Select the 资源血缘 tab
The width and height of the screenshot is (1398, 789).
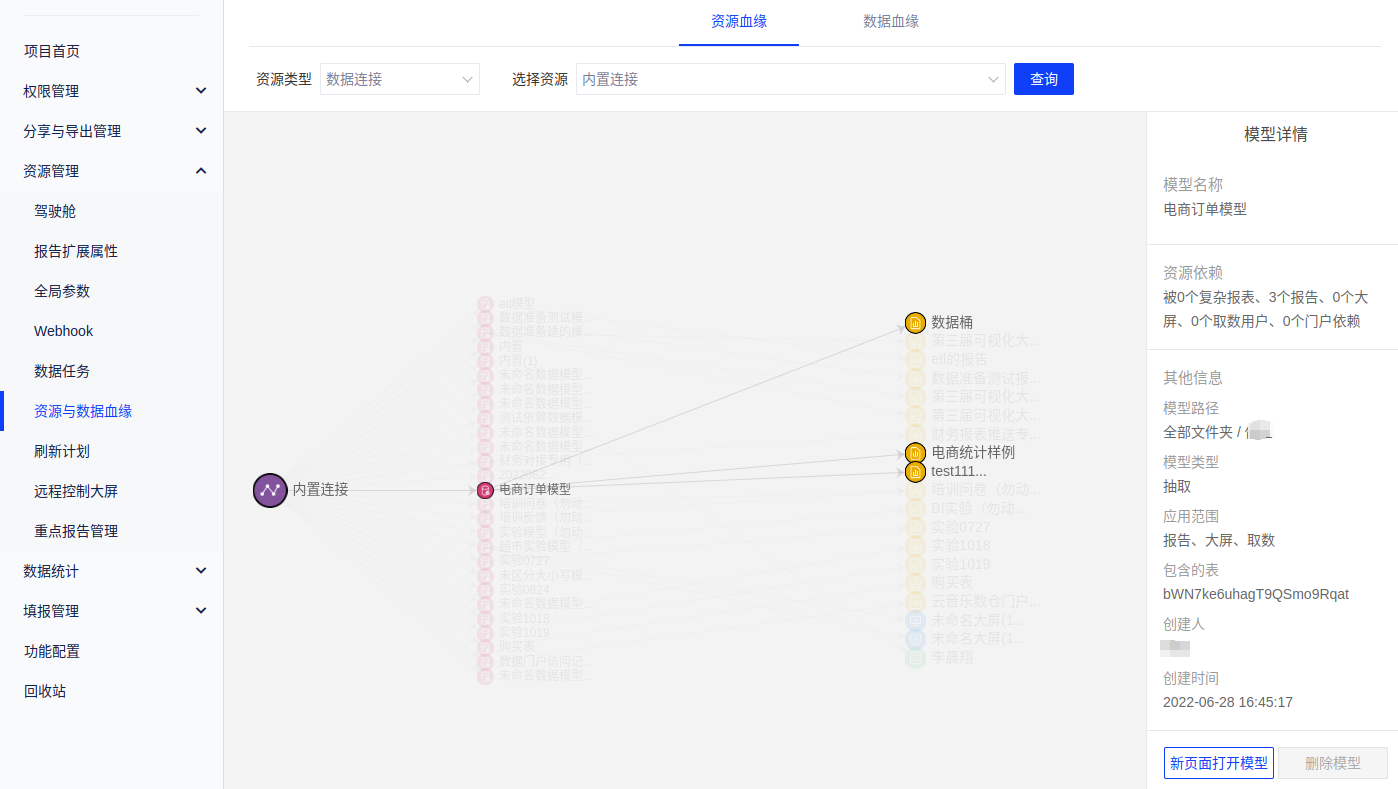tap(739, 21)
